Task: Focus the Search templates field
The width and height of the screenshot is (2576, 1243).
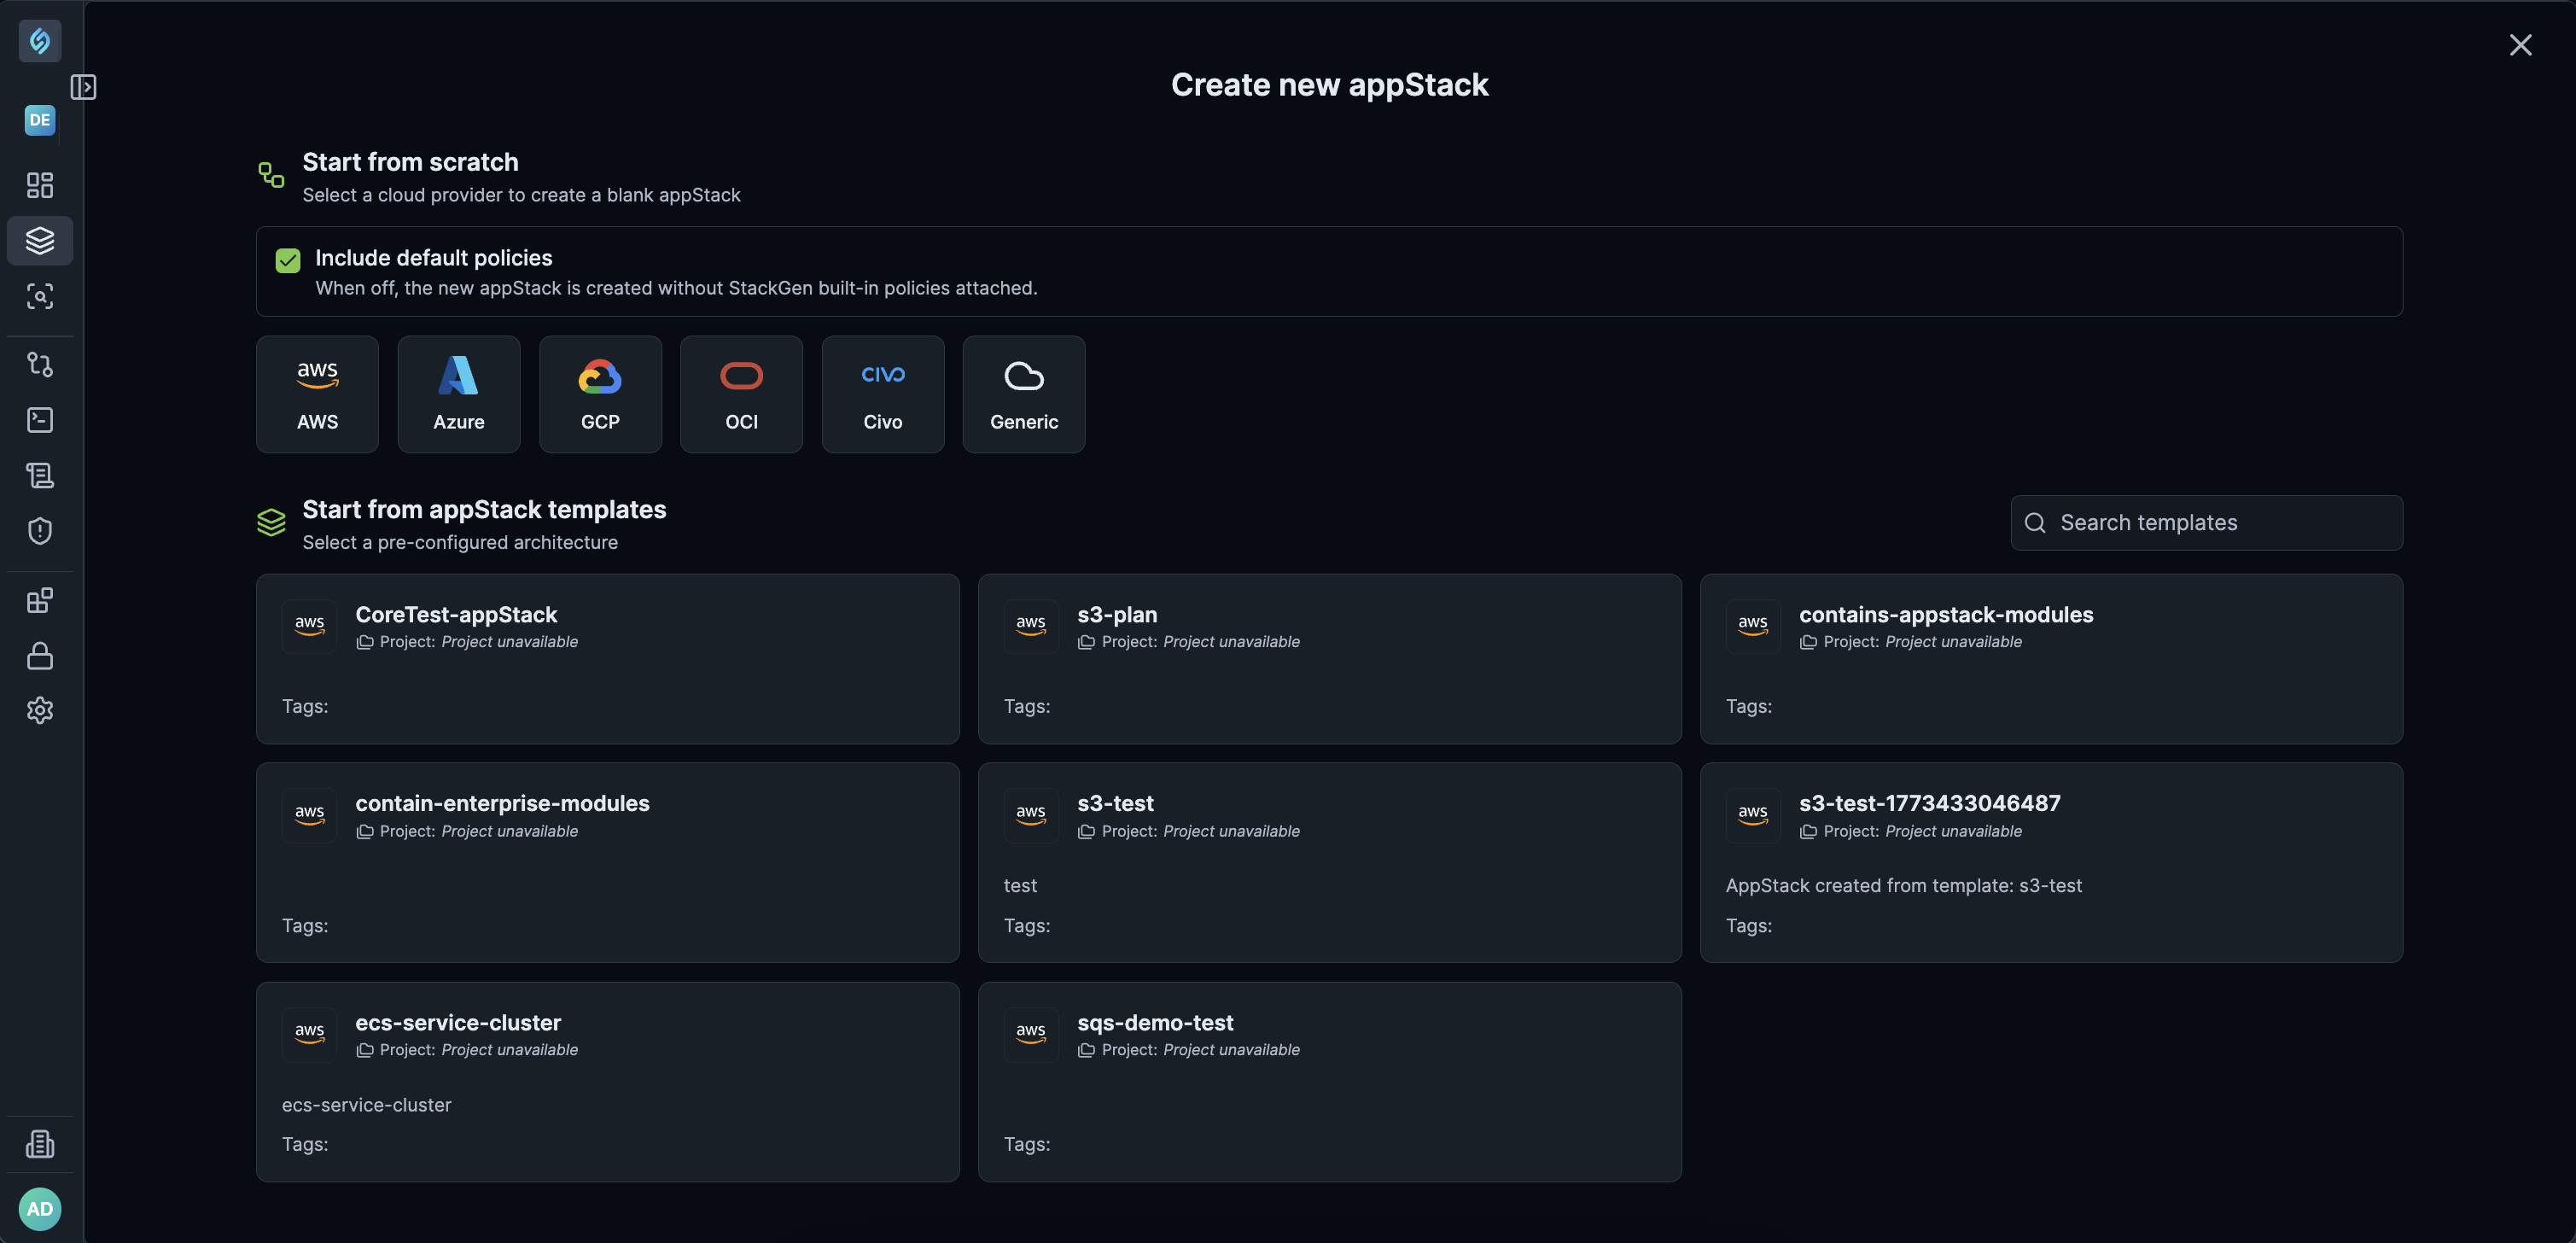Action: point(2206,523)
